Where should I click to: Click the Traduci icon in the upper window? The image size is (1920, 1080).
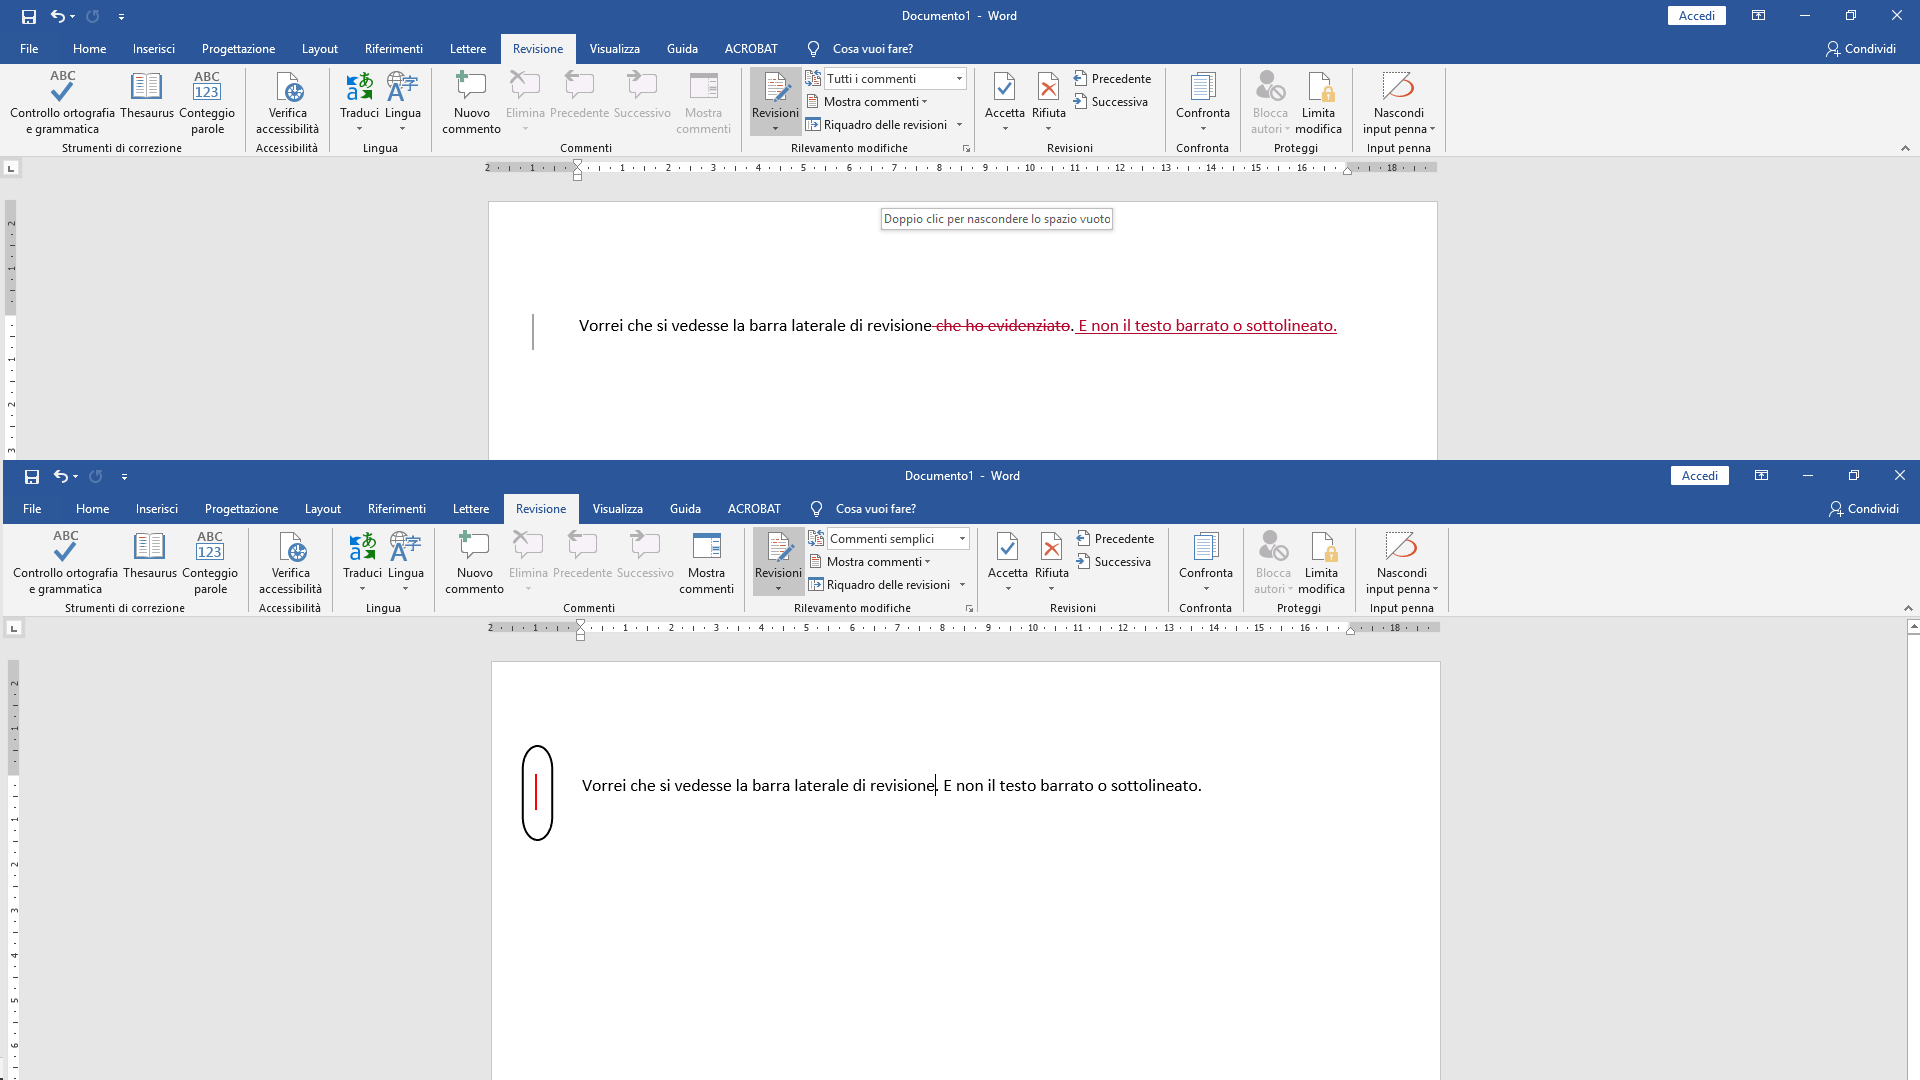point(360,87)
